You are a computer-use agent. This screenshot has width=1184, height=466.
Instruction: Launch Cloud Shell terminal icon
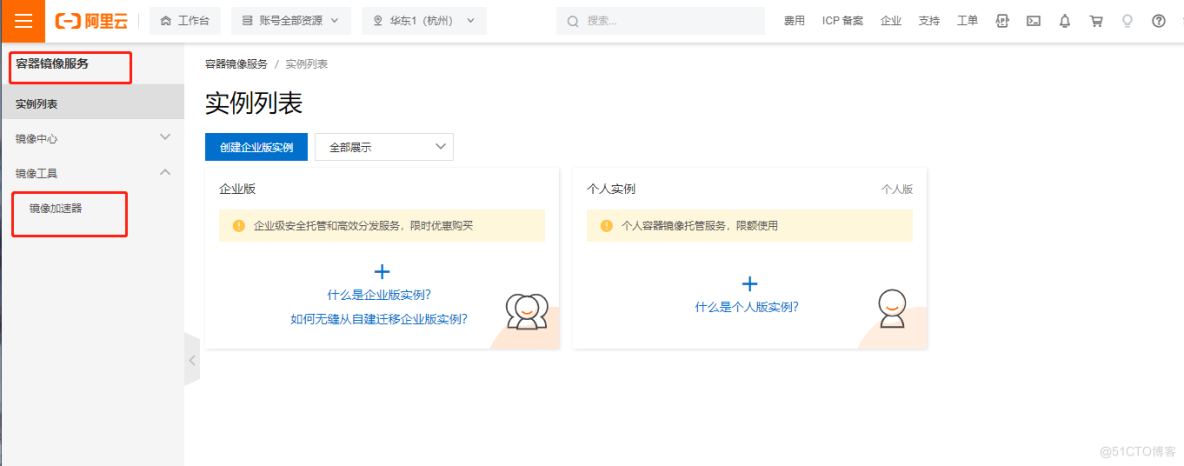[1034, 21]
